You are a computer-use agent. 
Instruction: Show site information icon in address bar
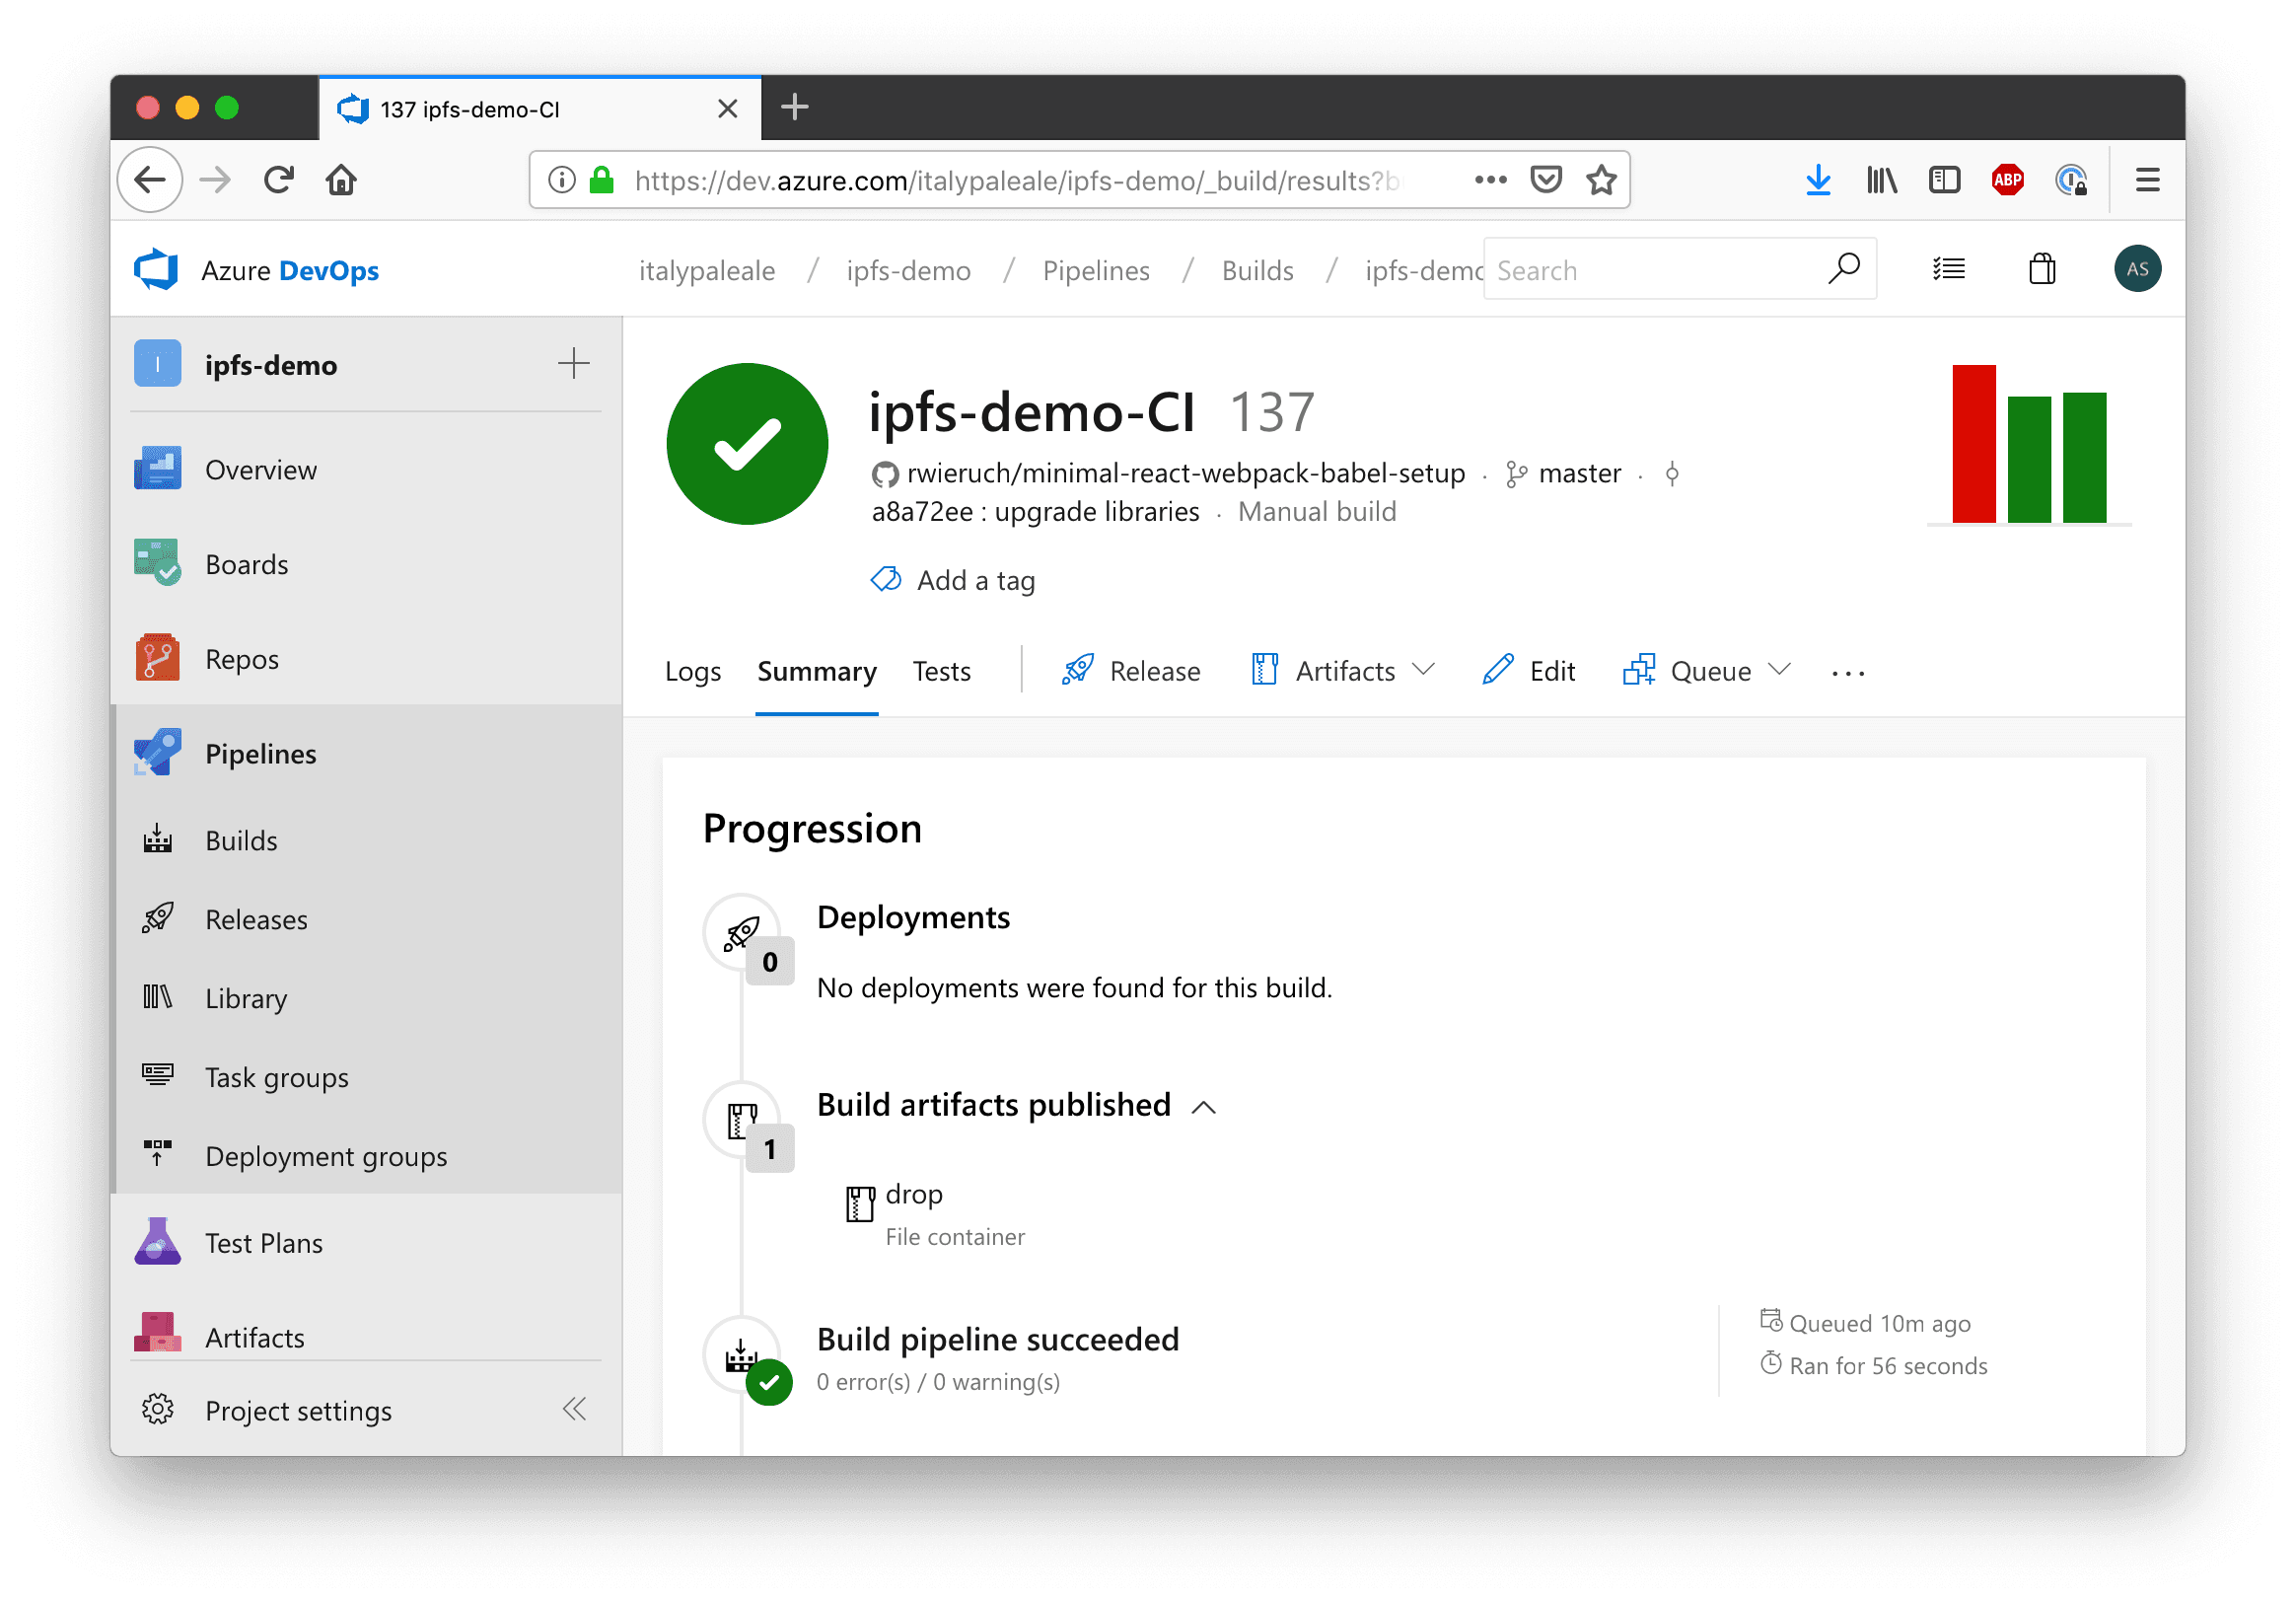(x=562, y=180)
